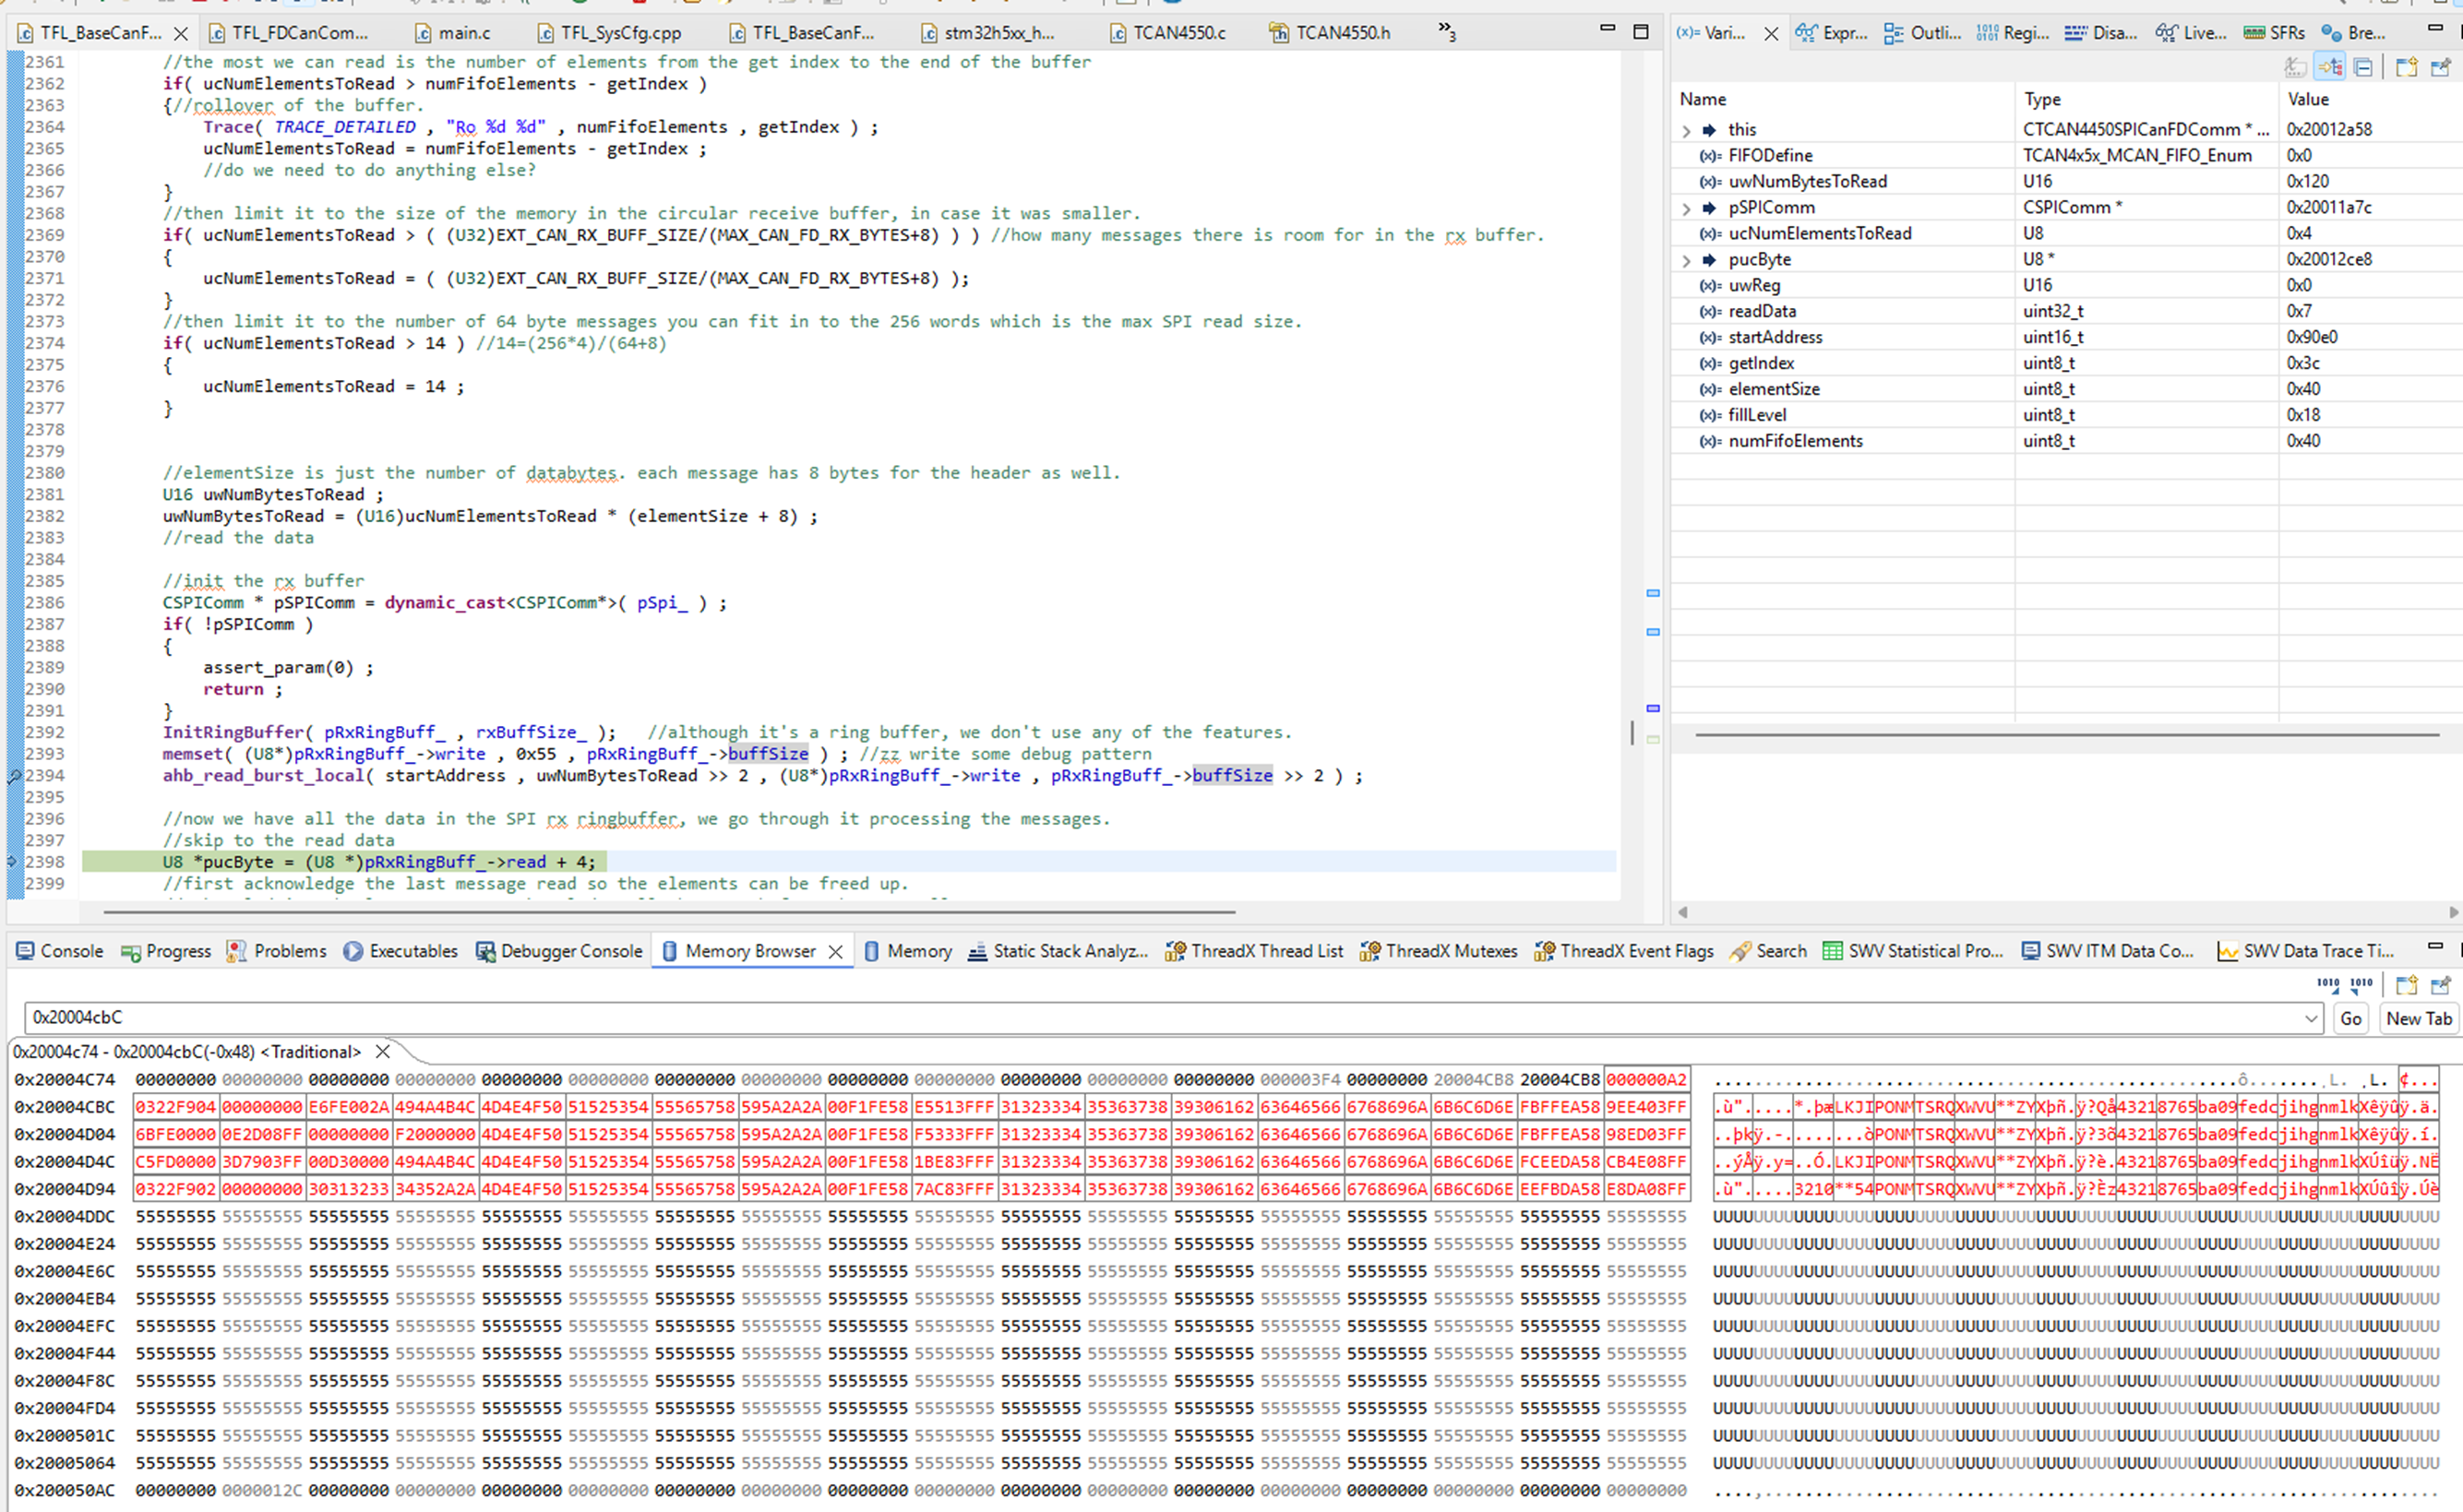Pin the Variables view to debug context
2463x1512 pixels.
(2440, 67)
